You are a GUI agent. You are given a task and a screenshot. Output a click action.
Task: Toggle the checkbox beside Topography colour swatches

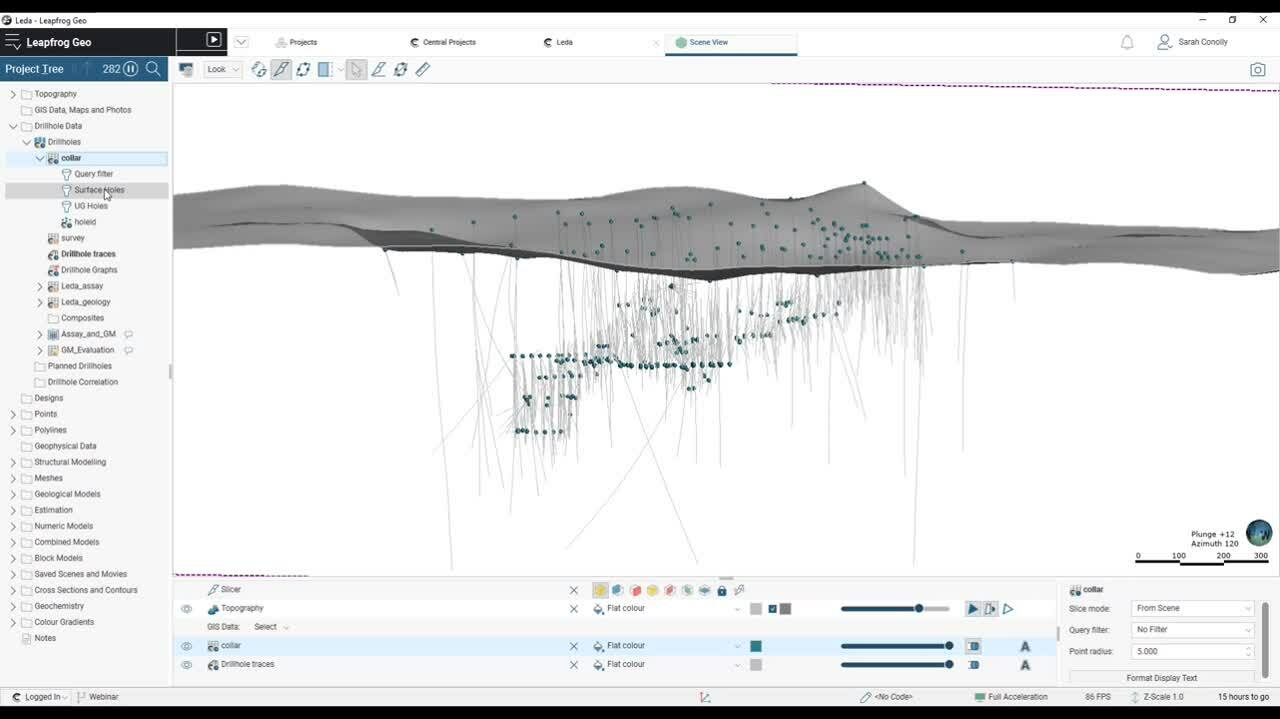pos(773,609)
